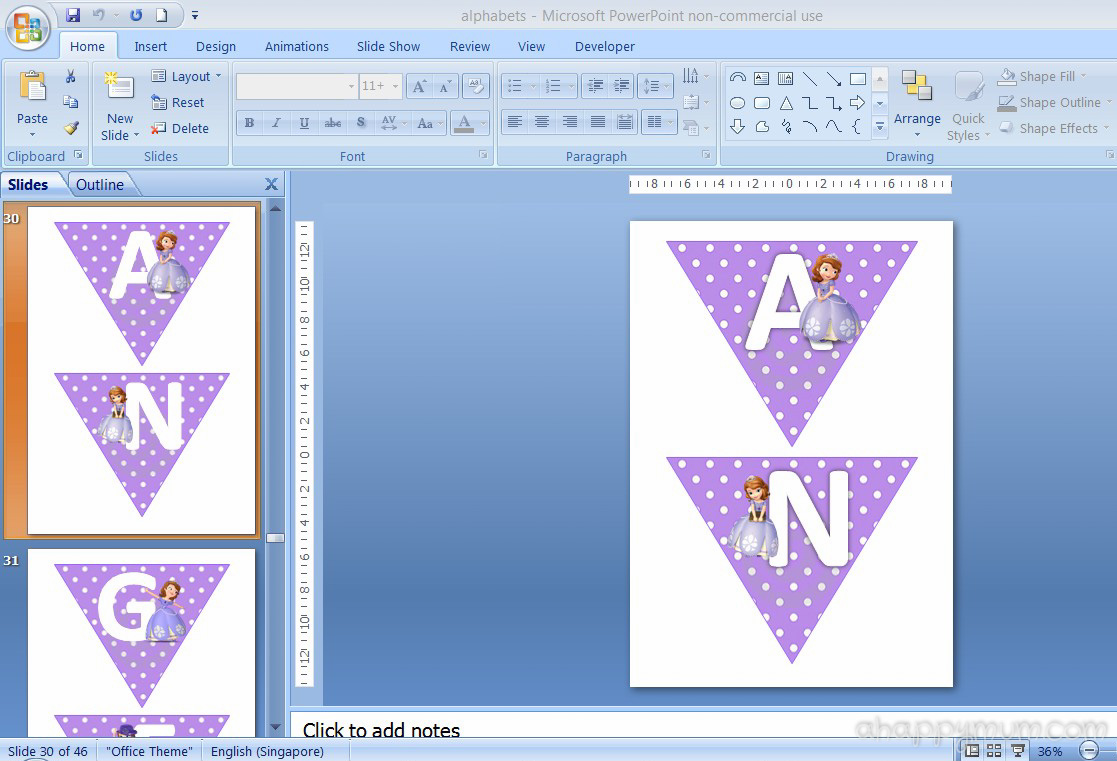Open the font size dropdown showing 11+
This screenshot has height=761, width=1117.
[x=395, y=86]
